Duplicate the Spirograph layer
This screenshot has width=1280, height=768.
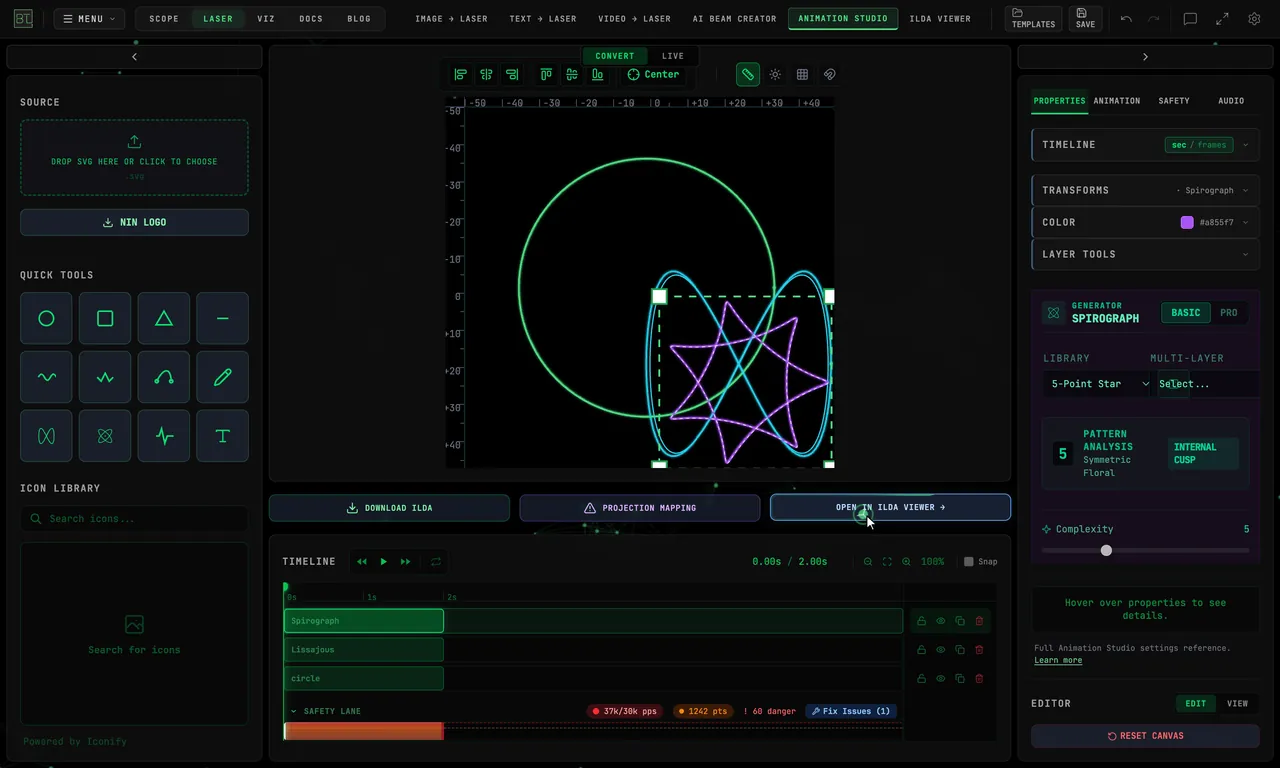[960, 621]
